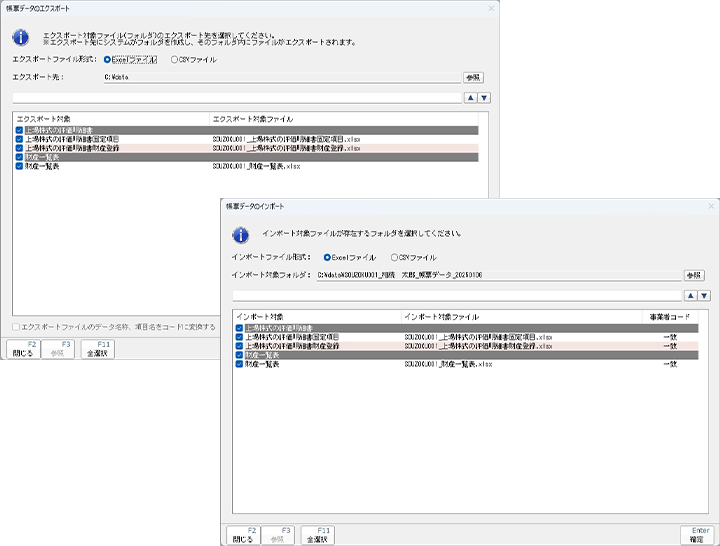Select CSVファイル as the export file format

tap(175, 60)
